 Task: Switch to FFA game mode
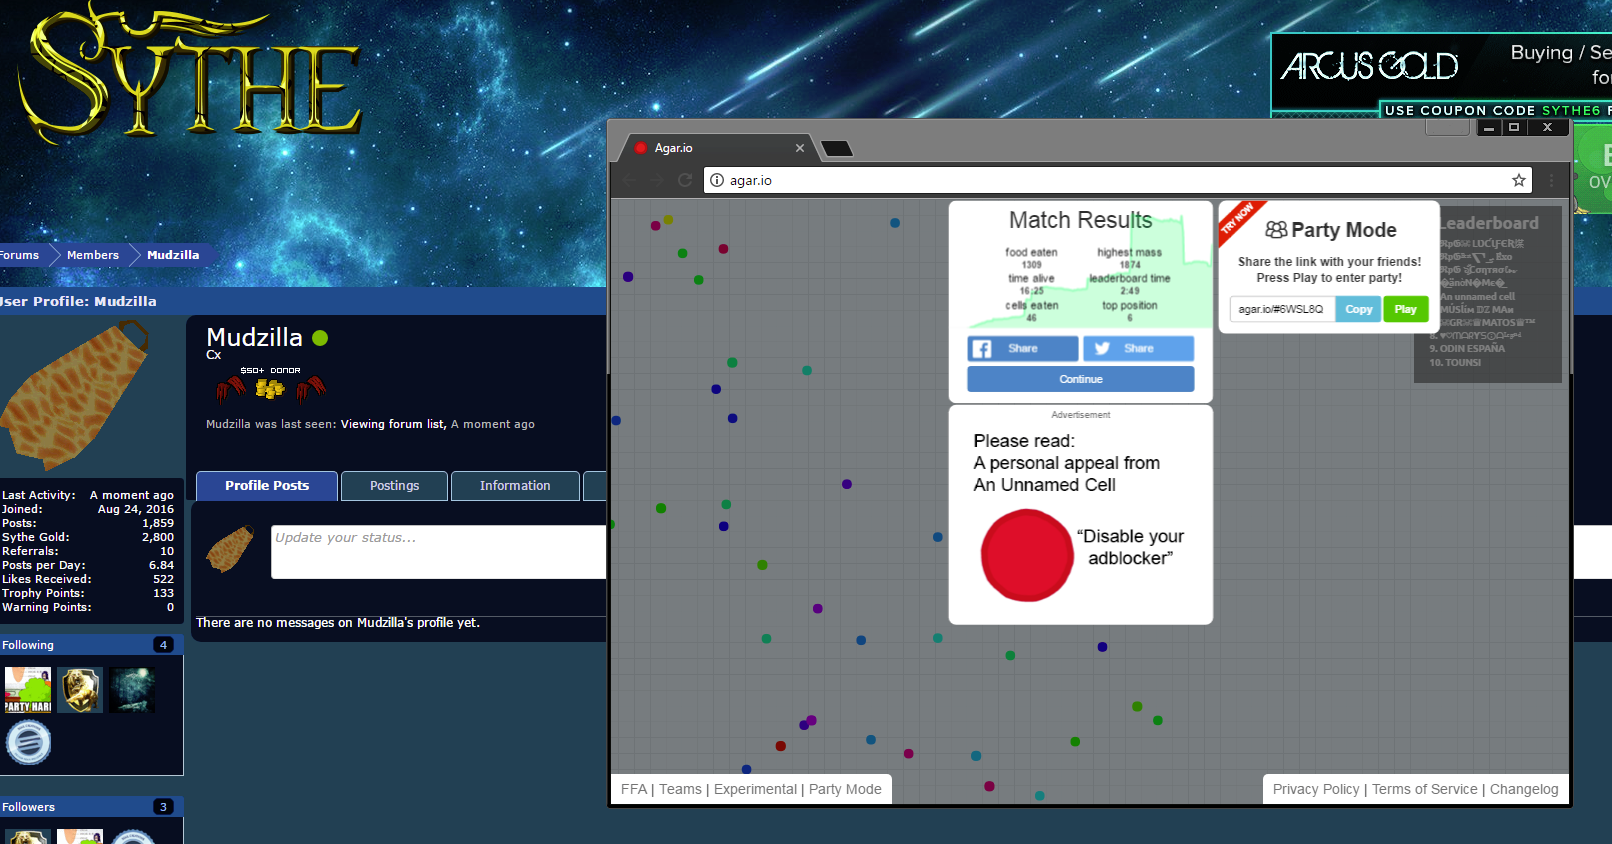tap(634, 789)
